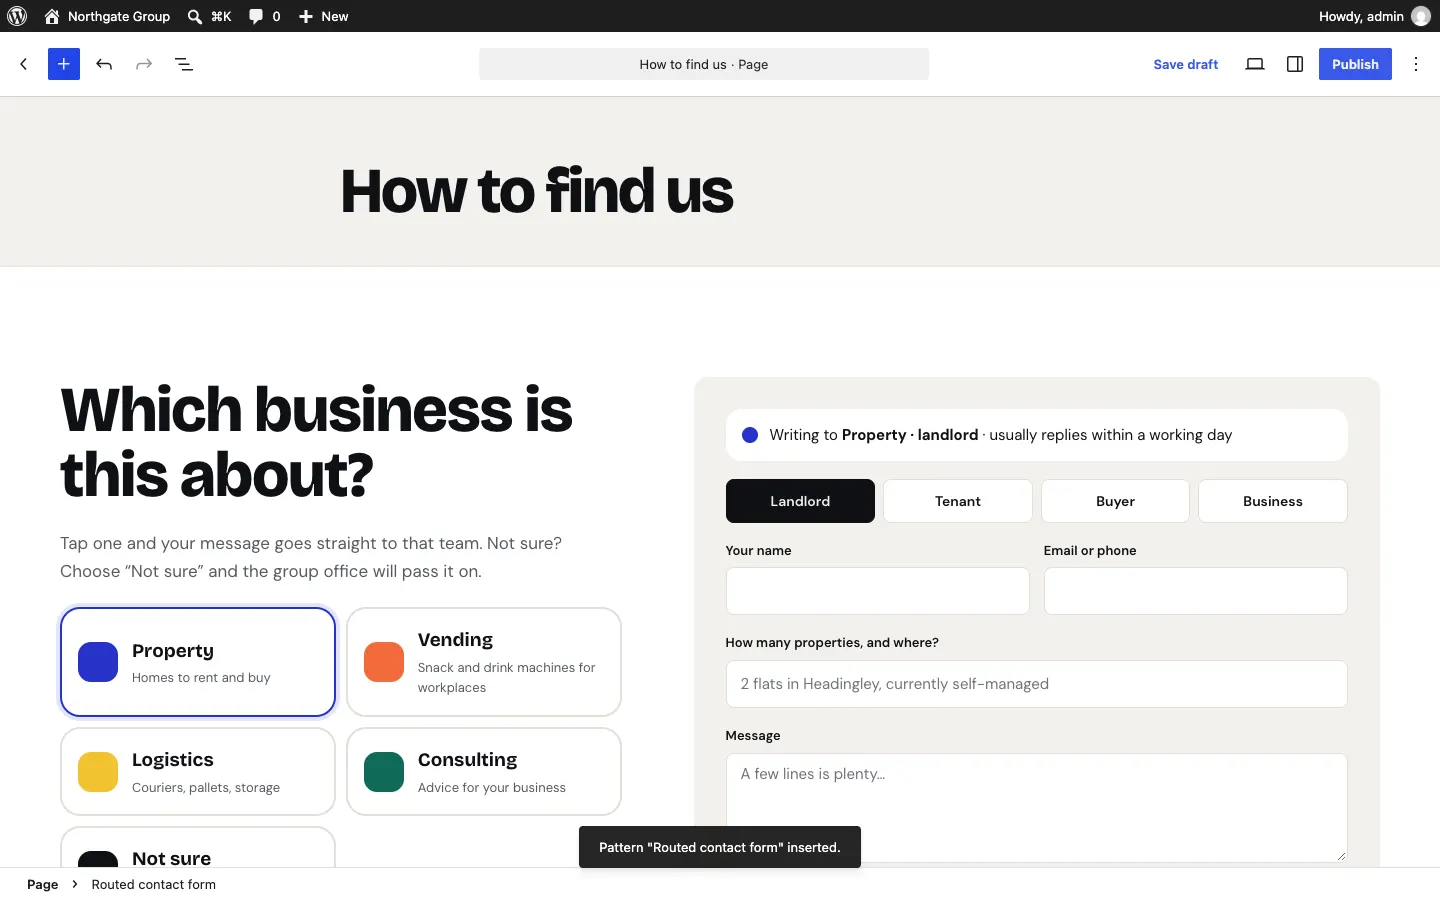Open the comments bubble in admin bar
1440x900 pixels.
pos(264,16)
